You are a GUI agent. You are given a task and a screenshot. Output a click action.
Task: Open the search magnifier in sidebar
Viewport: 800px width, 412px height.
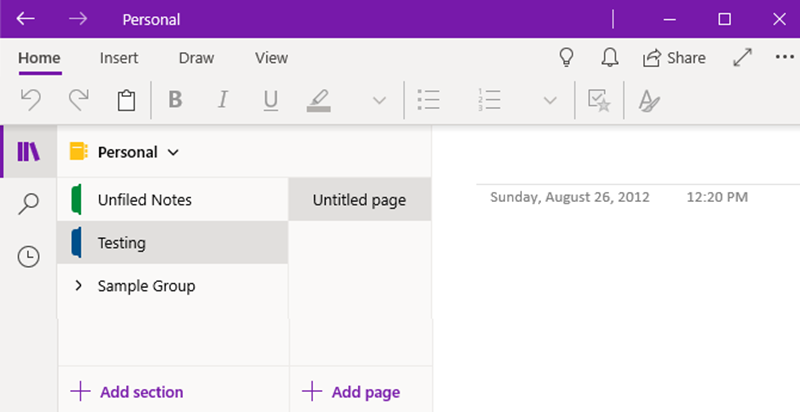29,204
